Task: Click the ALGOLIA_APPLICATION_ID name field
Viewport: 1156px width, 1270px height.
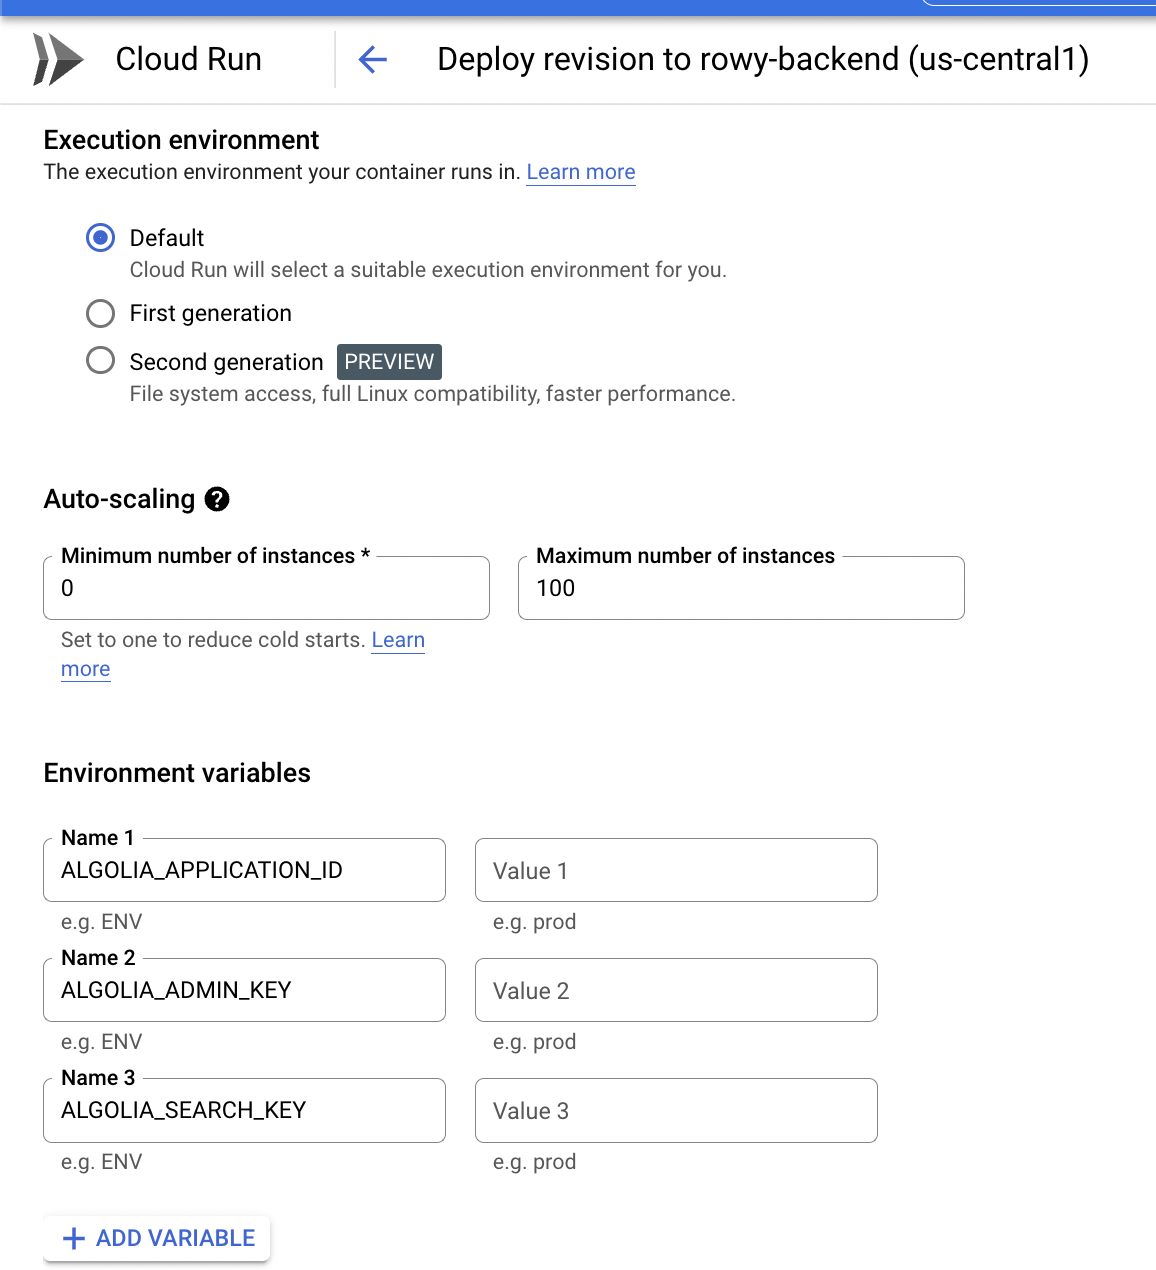Action: pyautogui.click(x=244, y=870)
